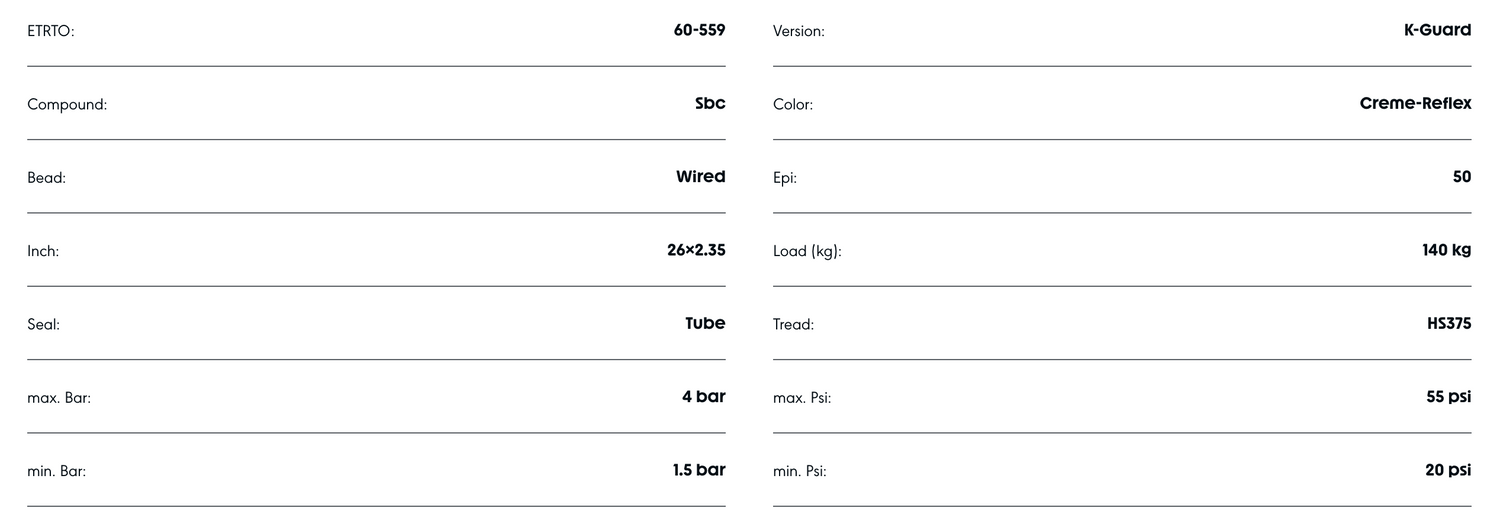Select the Inch label
The width and height of the screenshot is (1500, 524).
coord(43,251)
